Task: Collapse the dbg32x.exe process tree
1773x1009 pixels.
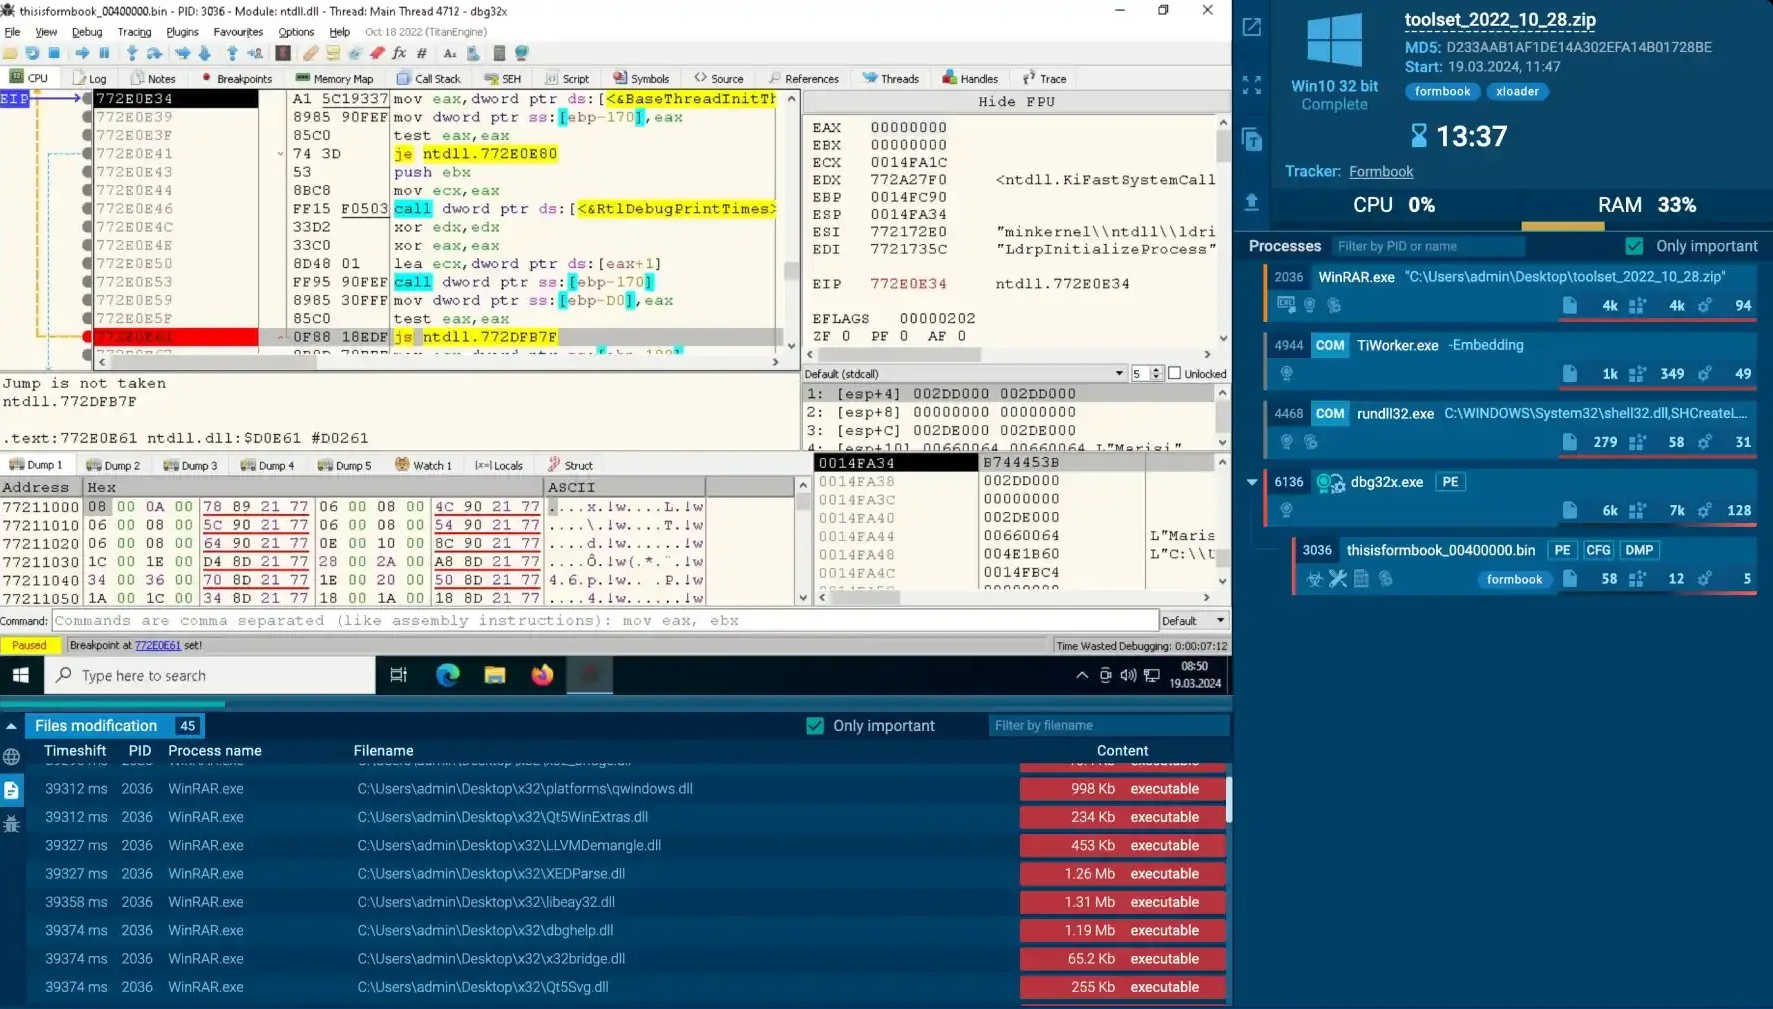Action: click(x=1251, y=482)
